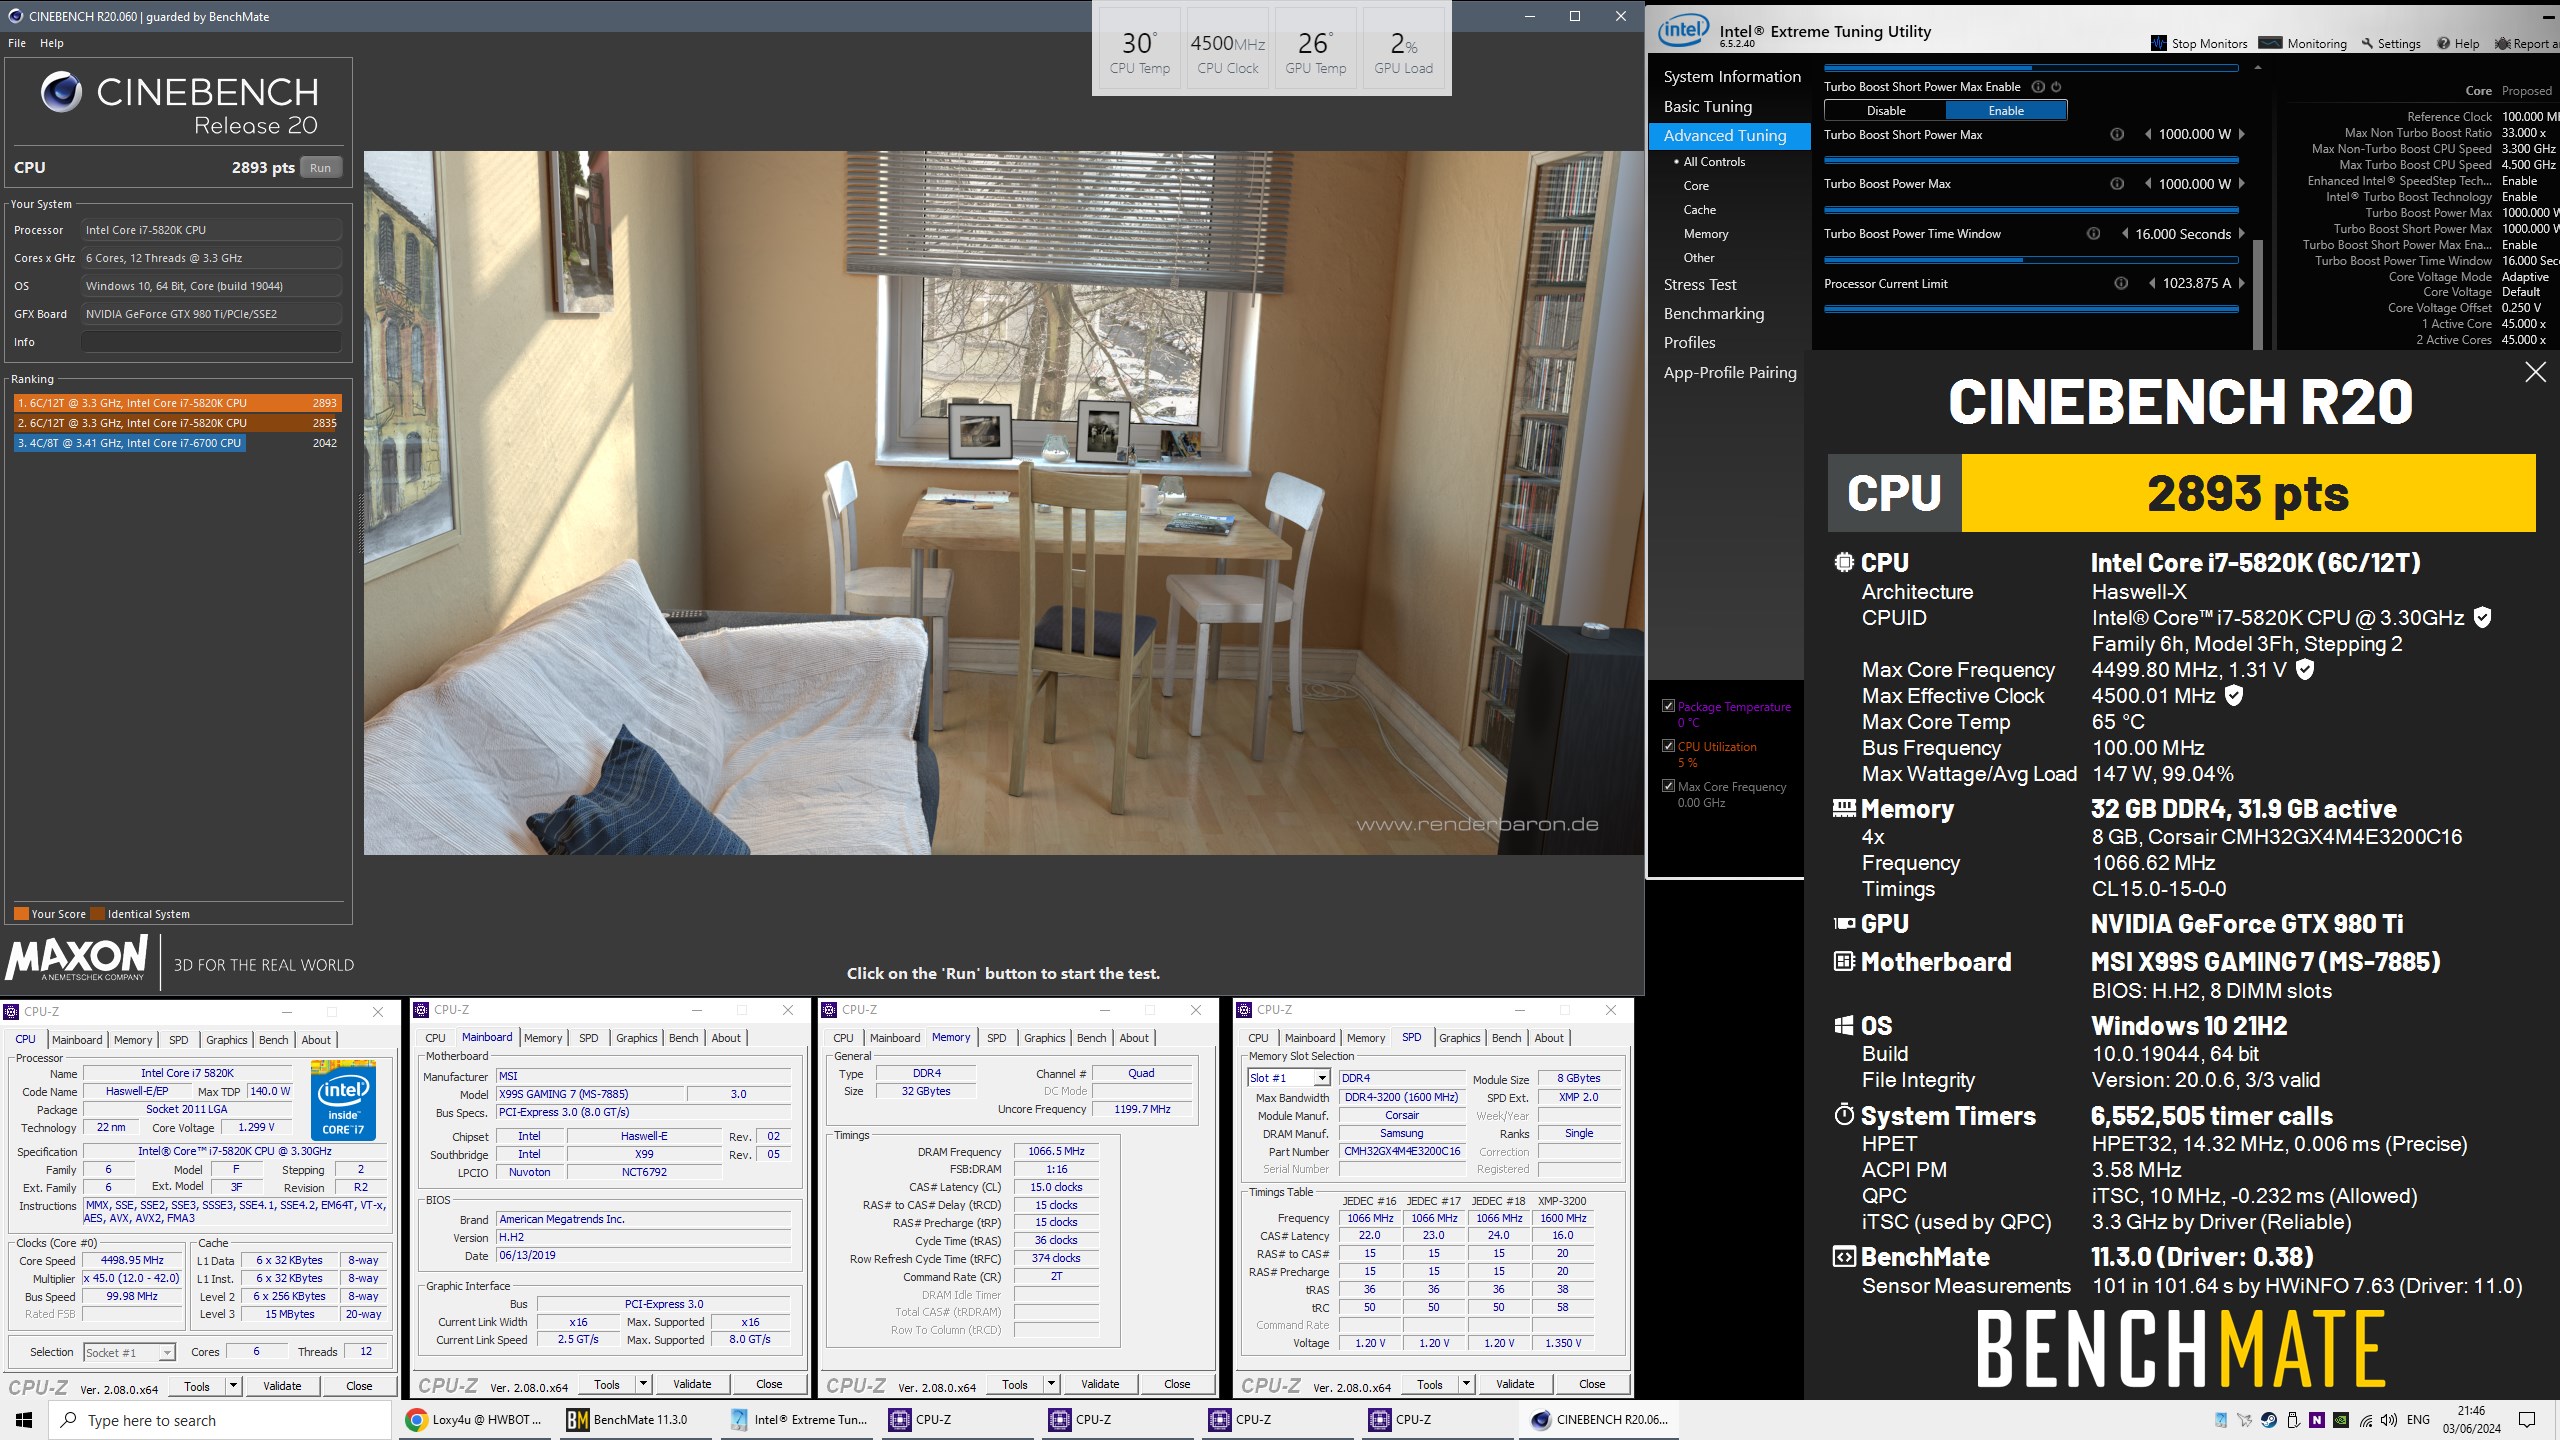The width and height of the screenshot is (2560, 1440).
Task: Open Tools dropdown arrow in CPU-Z SPD window
Action: pyautogui.click(x=1466, y=1385)
